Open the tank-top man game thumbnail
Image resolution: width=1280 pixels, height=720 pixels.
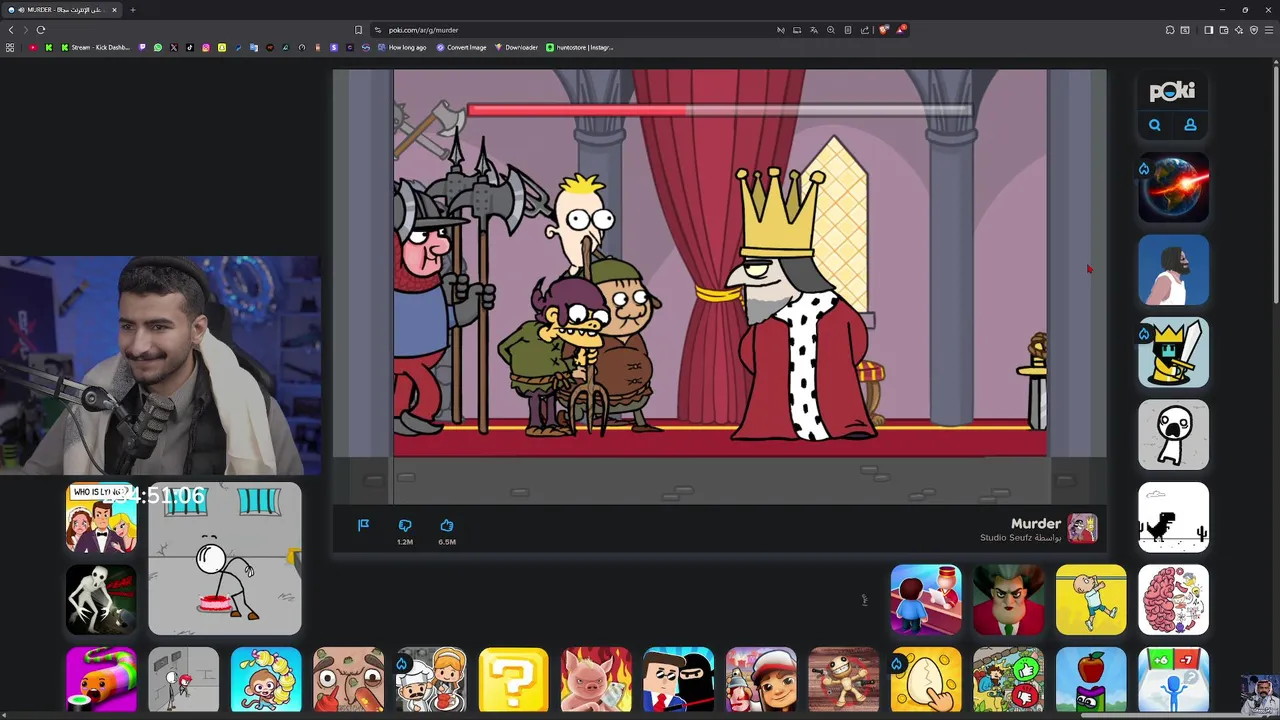tap(1173, 270)
